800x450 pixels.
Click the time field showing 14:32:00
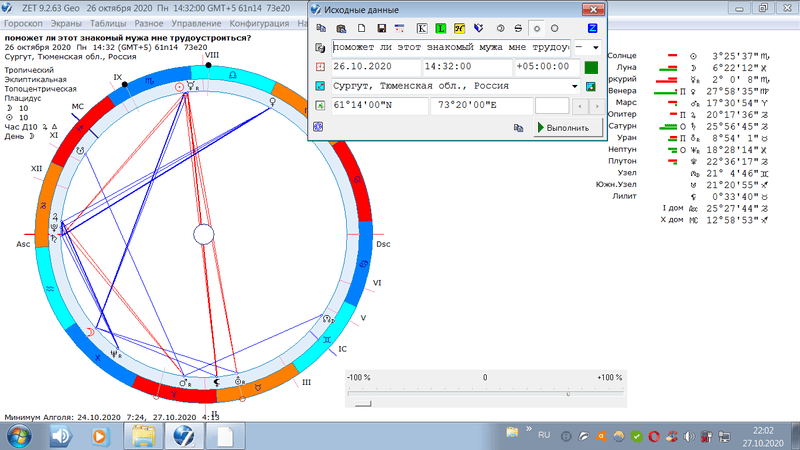[465, 67]
